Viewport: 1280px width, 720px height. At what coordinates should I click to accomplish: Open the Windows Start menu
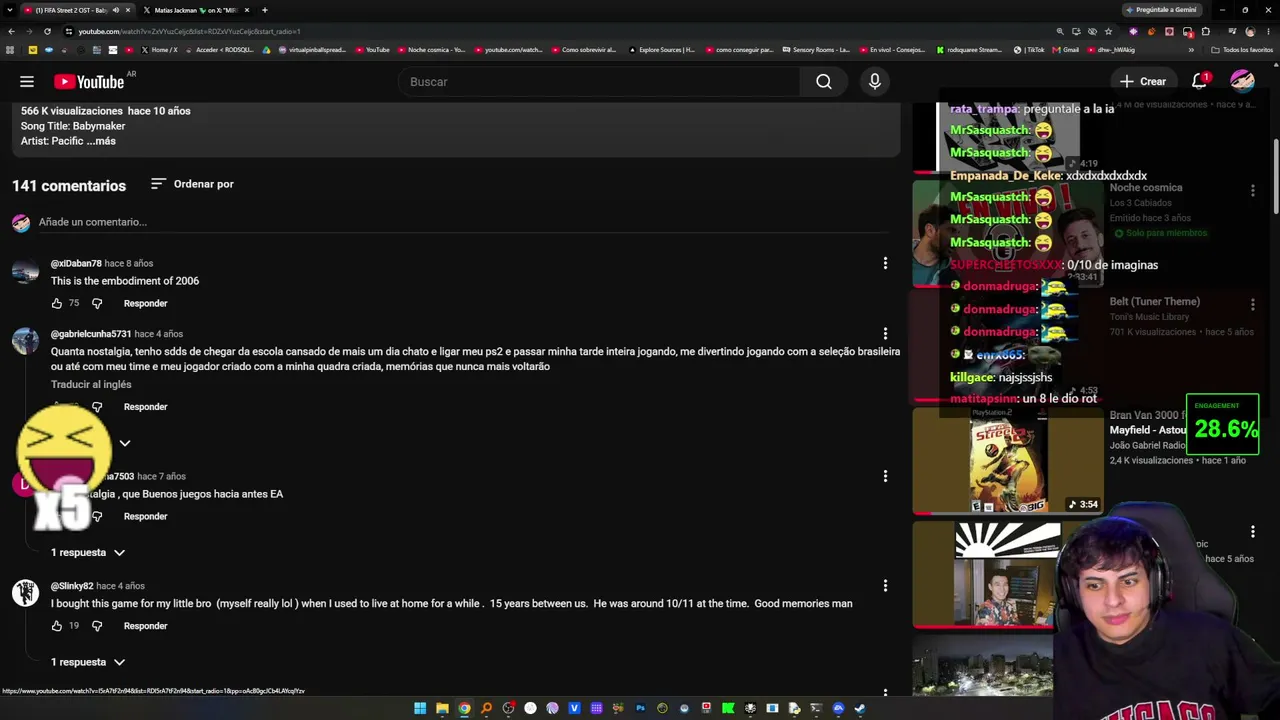pyautogui.click(x=420, y=709)
